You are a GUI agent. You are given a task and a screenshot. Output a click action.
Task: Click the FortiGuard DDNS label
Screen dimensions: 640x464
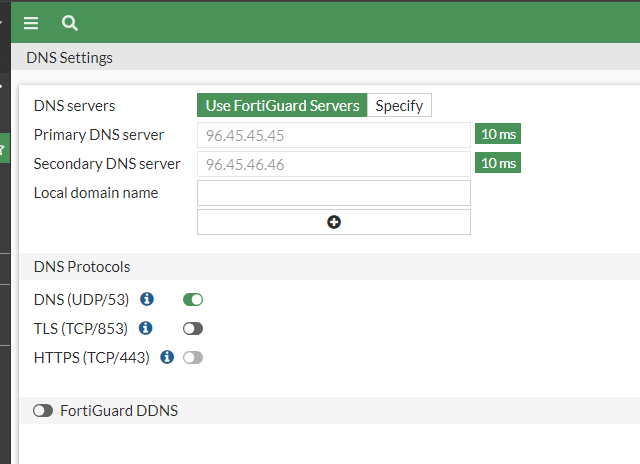click(x=119, y=410)
